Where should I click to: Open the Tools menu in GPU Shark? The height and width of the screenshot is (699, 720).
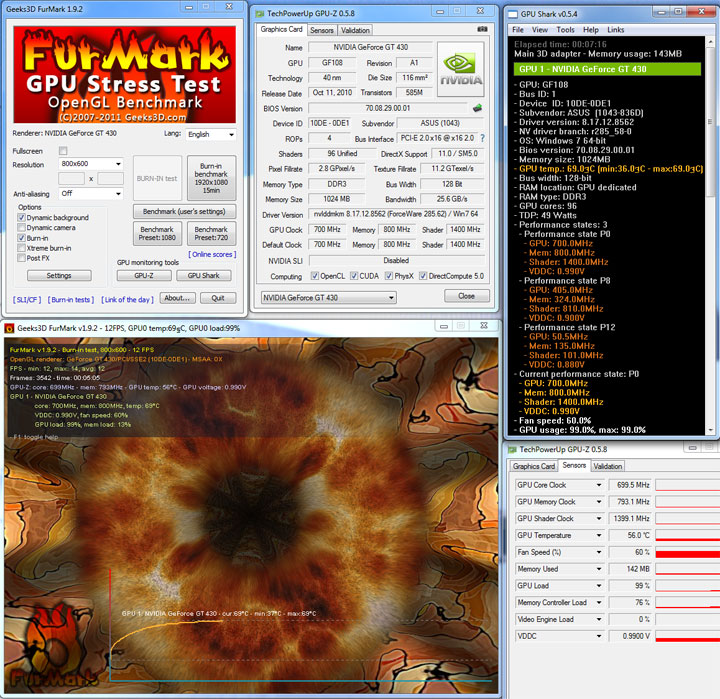click(x=565, y=29)
